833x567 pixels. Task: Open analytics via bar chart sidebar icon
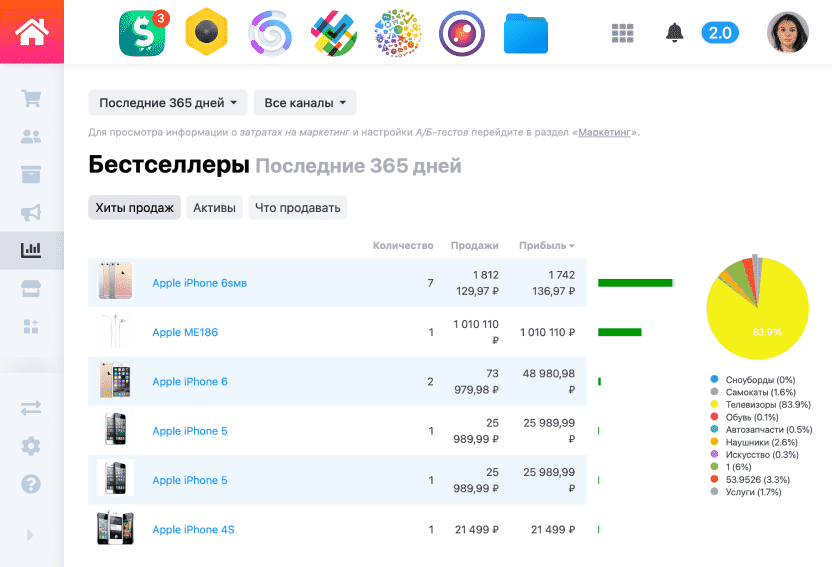(31, 249)
